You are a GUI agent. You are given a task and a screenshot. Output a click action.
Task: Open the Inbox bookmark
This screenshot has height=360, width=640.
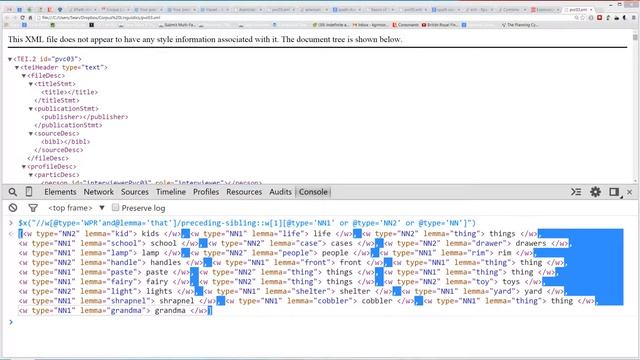click(x=370, y=25)
